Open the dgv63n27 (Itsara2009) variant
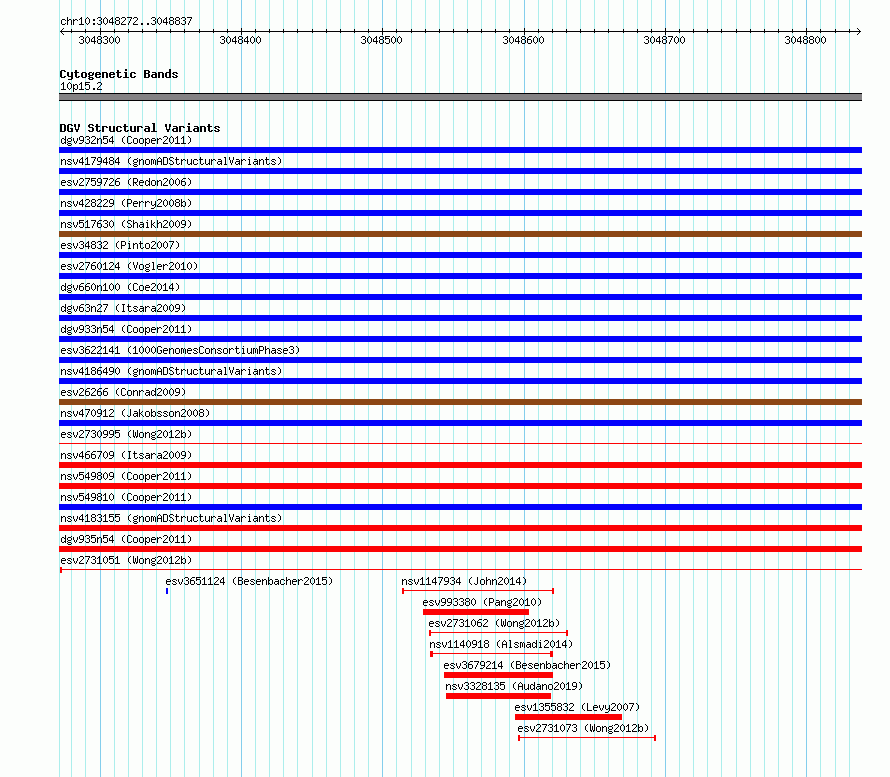Viewport: 890px width, 777px height. (123, 308)
